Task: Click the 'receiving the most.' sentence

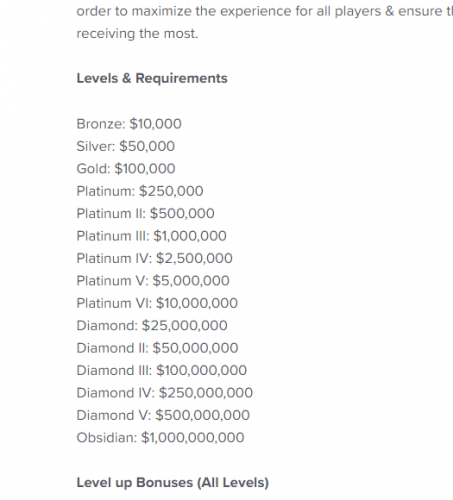Action: (137, 34)
